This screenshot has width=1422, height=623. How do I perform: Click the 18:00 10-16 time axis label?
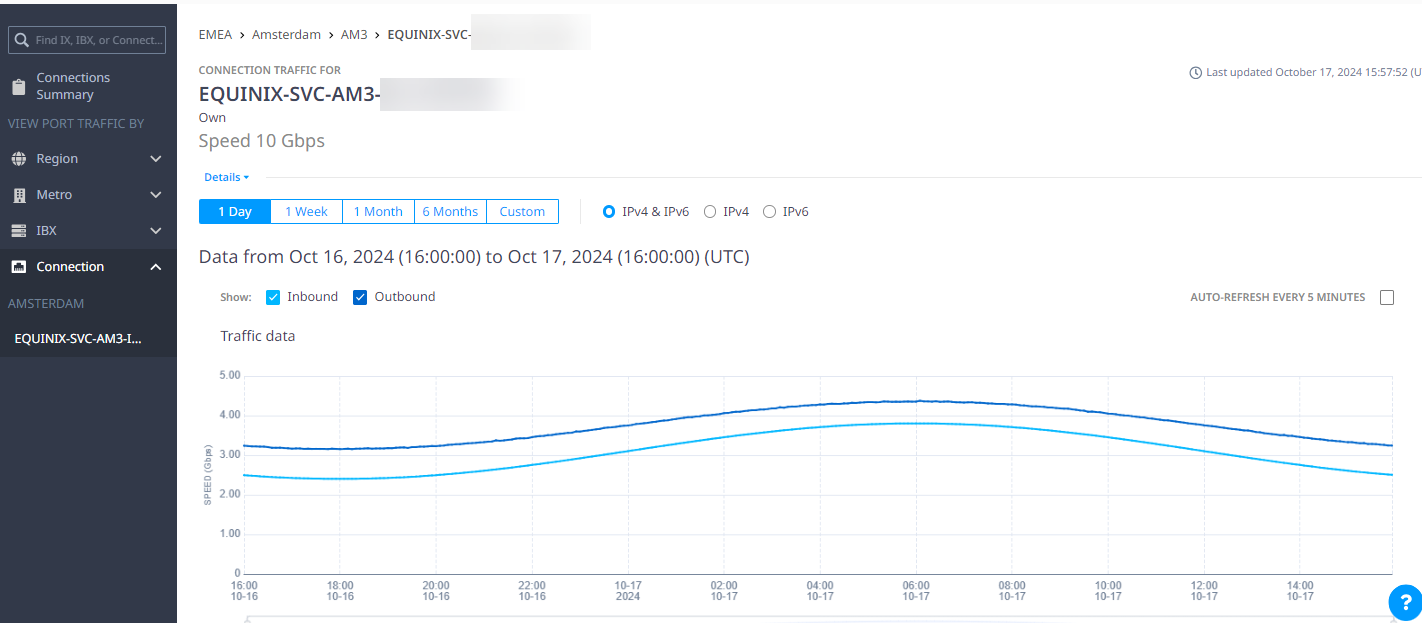click(340, 590)
